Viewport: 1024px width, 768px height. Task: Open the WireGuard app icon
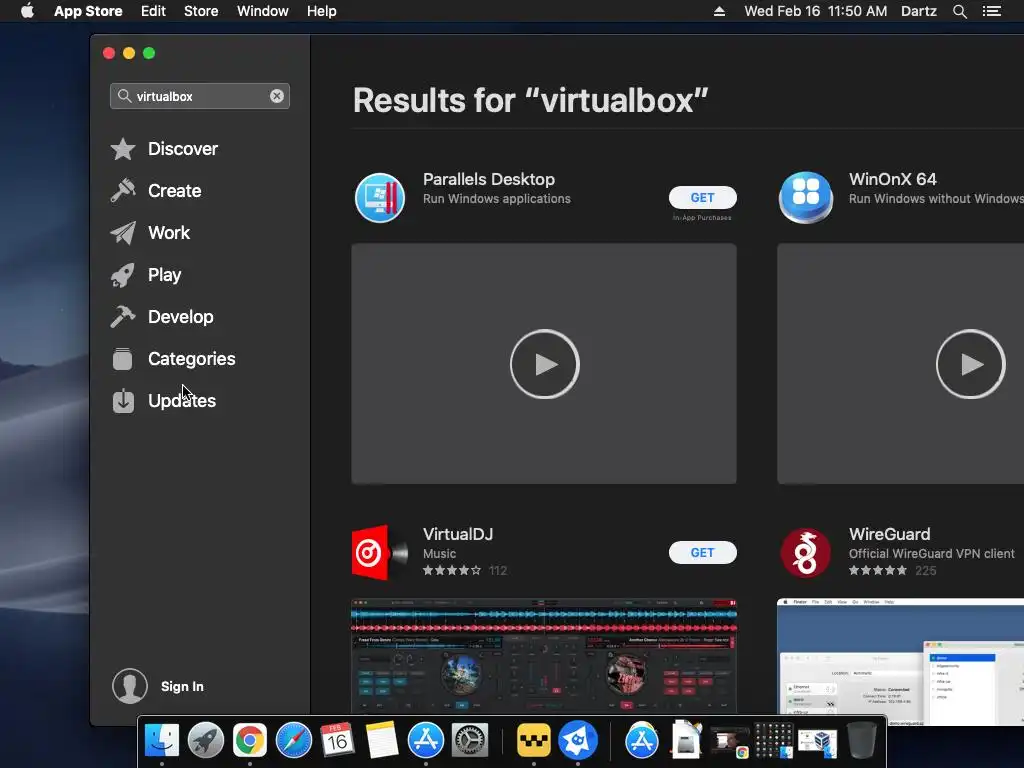click(x=805, y=552)
